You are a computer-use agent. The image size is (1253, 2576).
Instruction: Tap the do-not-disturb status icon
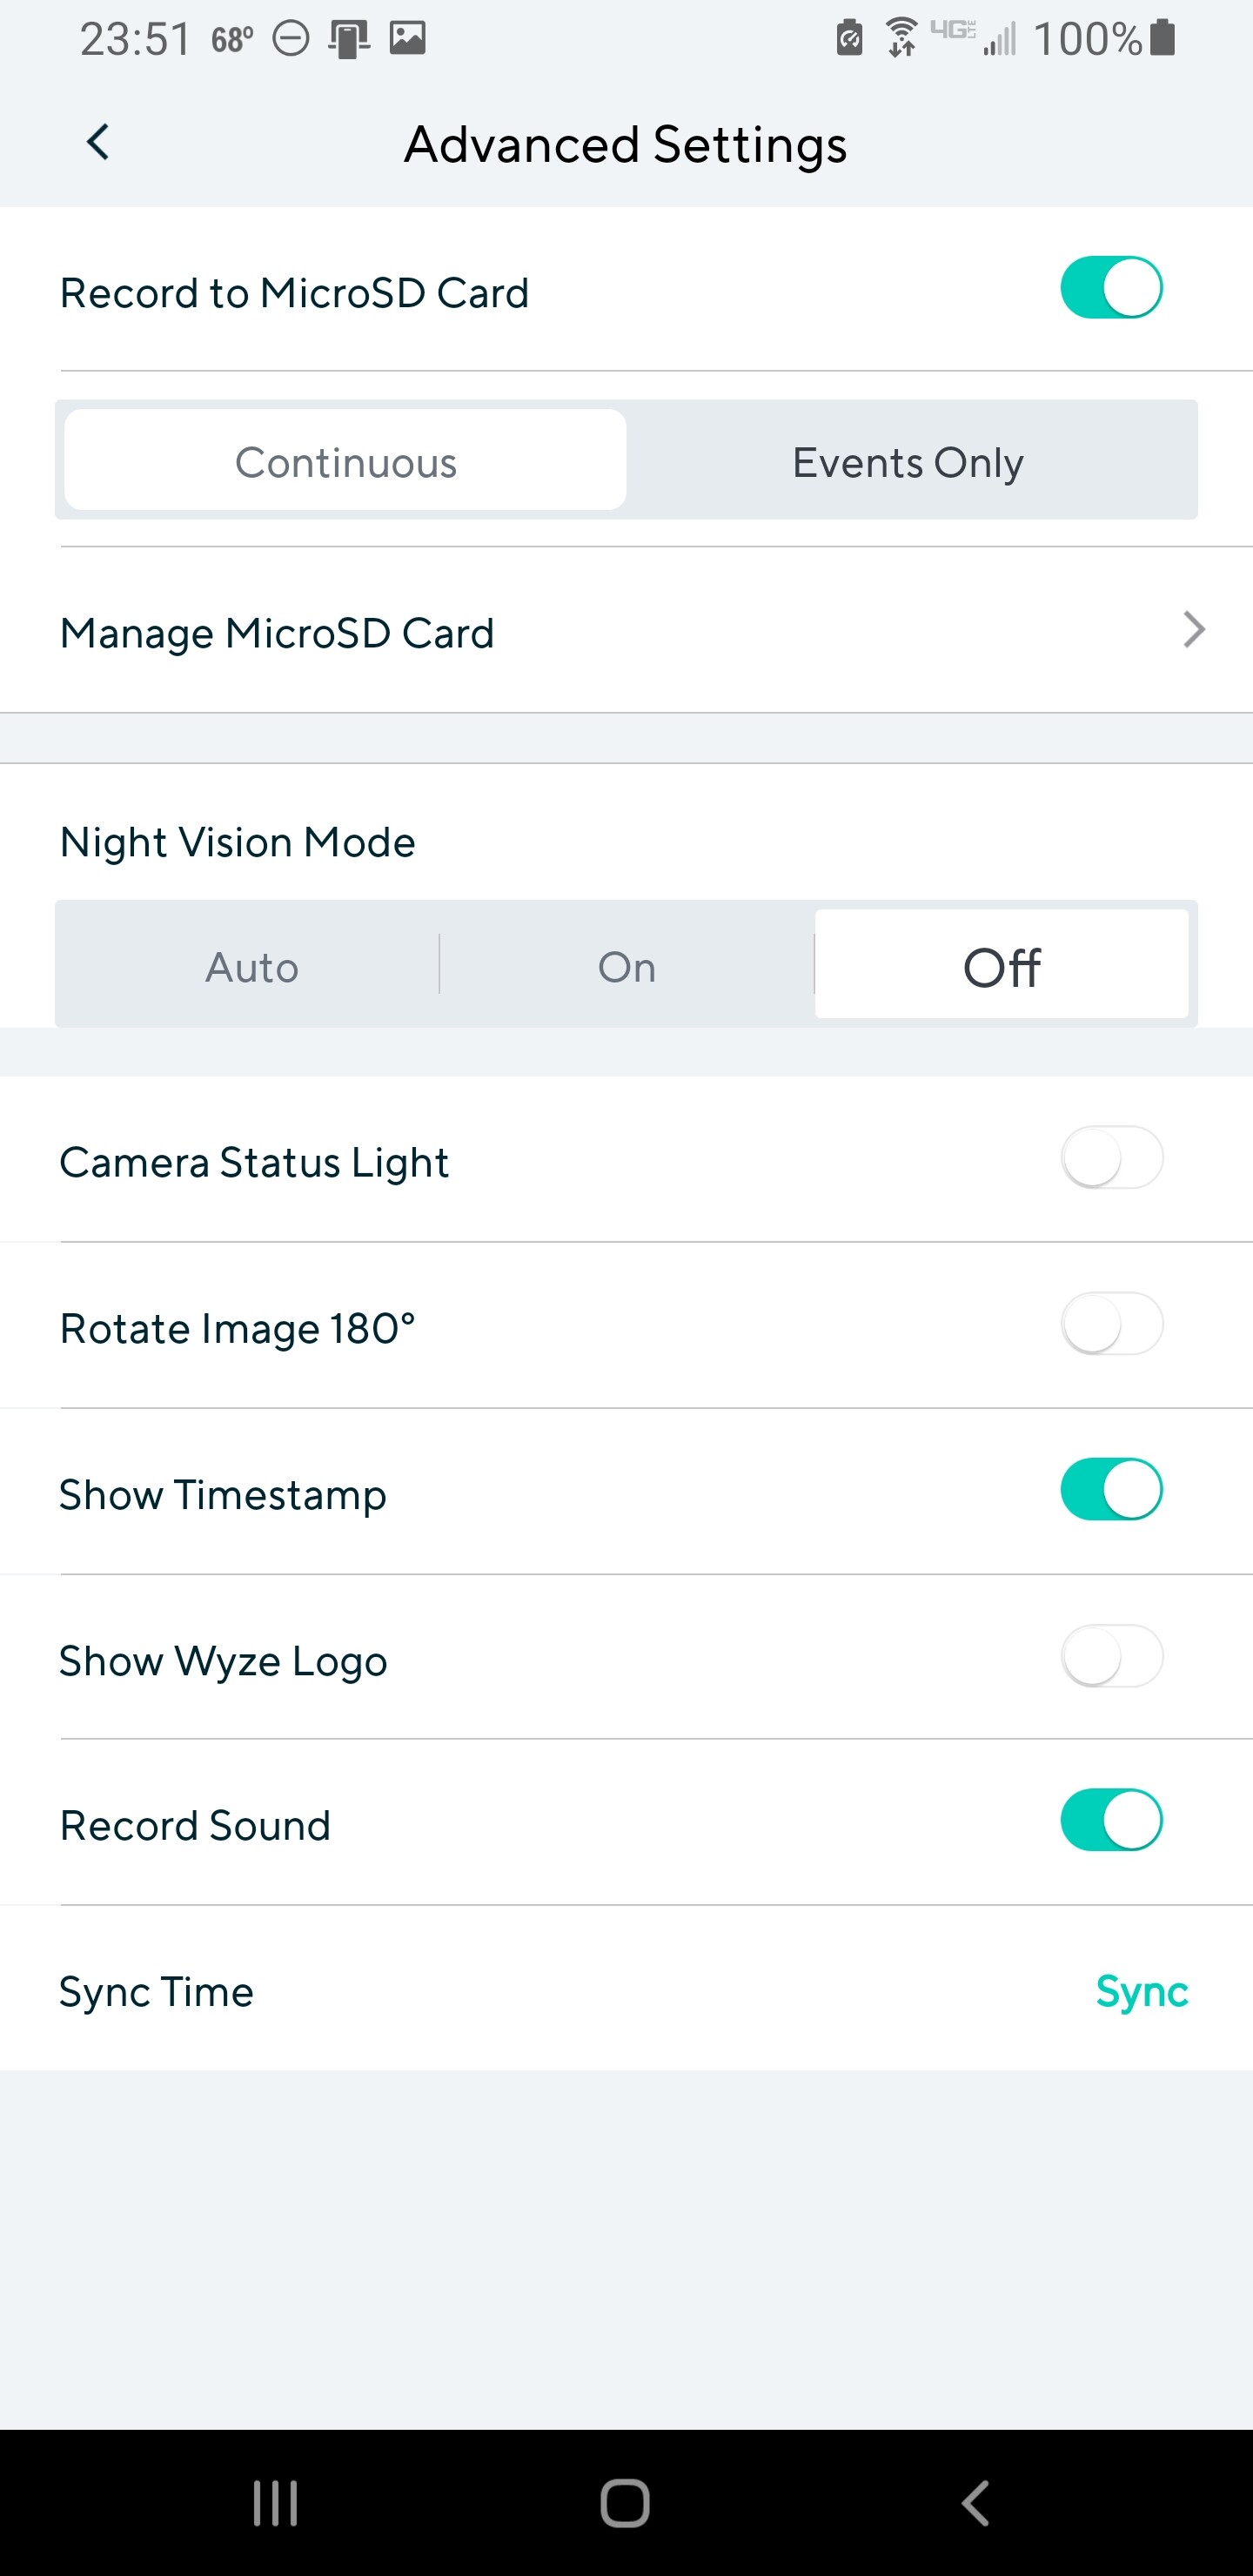tap(291, 39)
